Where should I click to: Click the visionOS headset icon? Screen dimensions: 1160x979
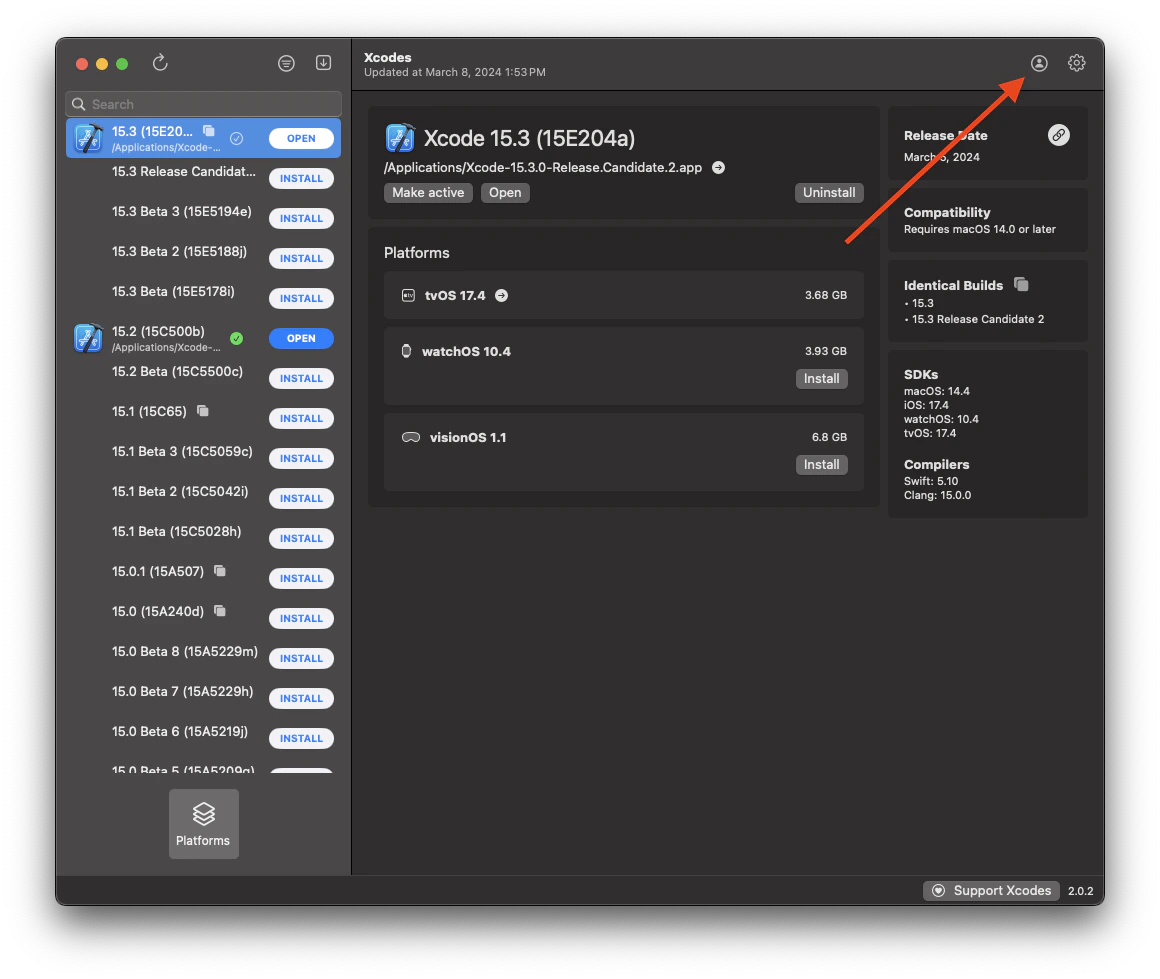(411, 437)
